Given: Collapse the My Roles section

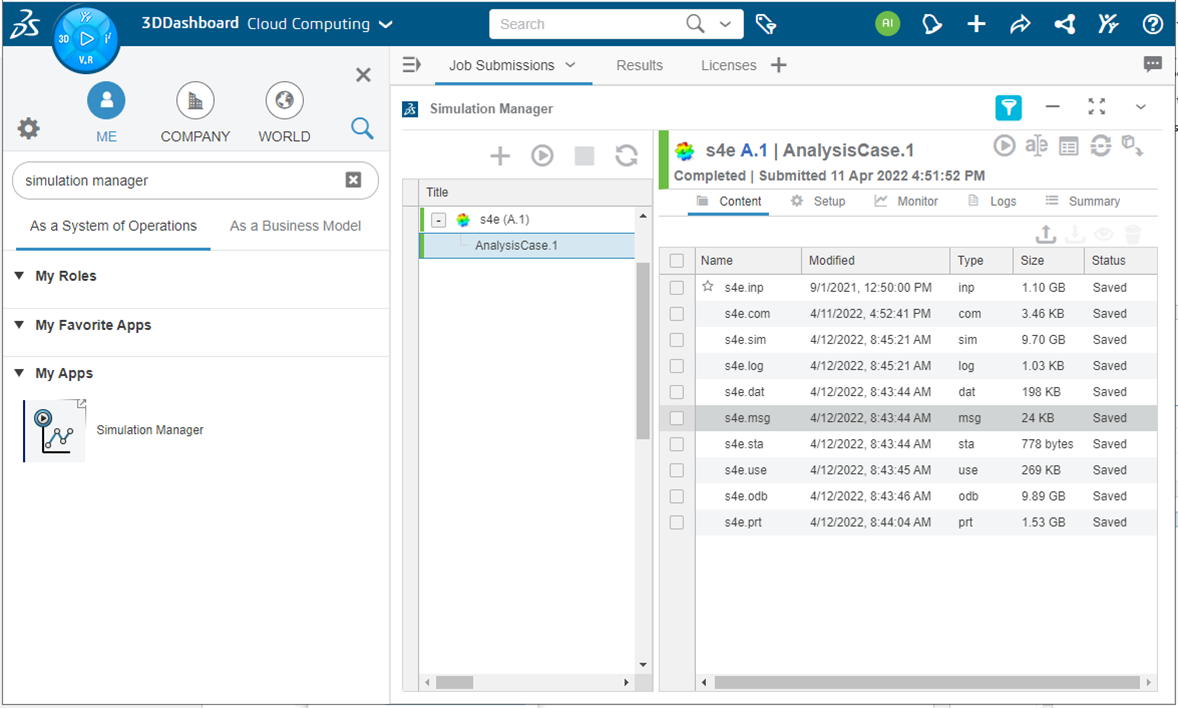Looking at the screenshot, I should pos(19,276).
